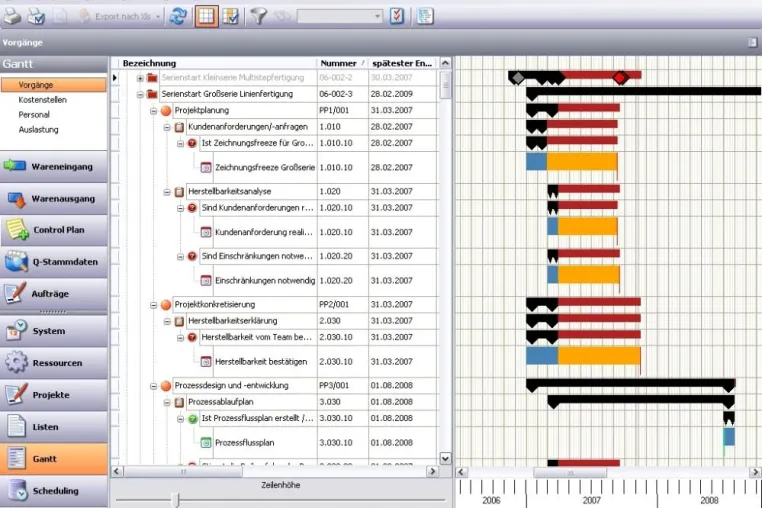Expand Serienstart Kleinserie Multistepfertigung node

140,78
